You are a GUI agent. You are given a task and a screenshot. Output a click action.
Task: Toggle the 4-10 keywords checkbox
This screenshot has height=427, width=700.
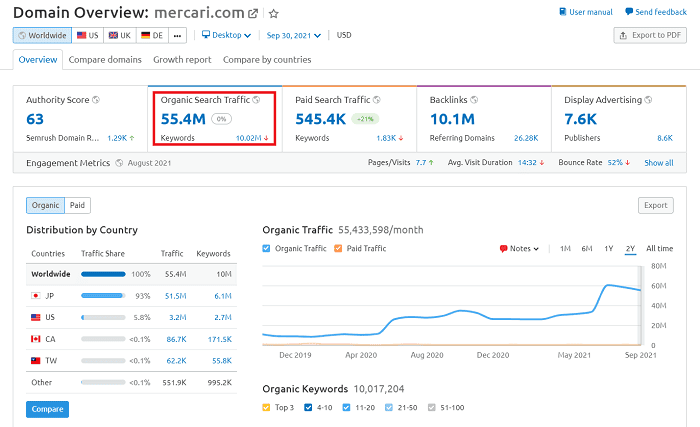308,407
